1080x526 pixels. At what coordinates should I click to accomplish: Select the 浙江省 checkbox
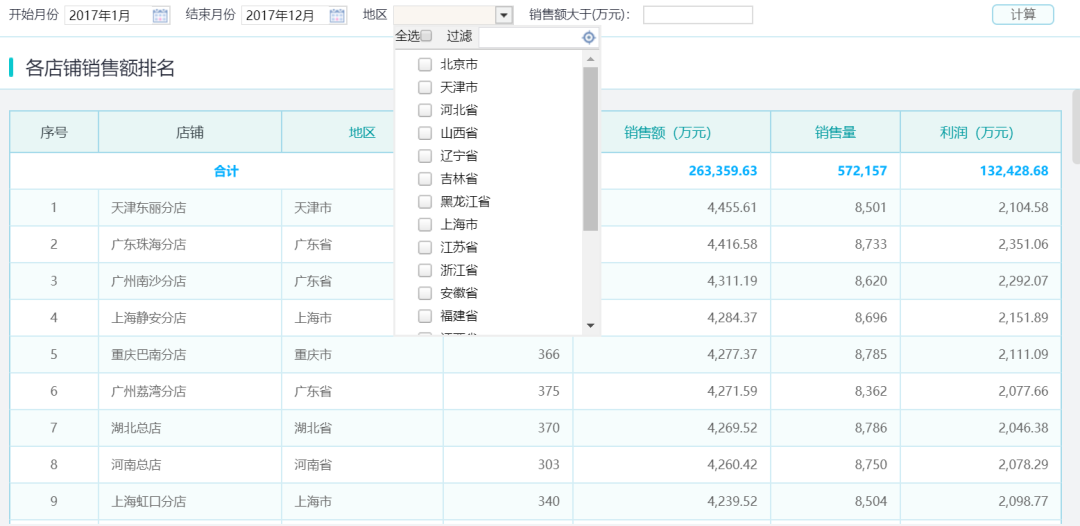[x=425, y=270]
